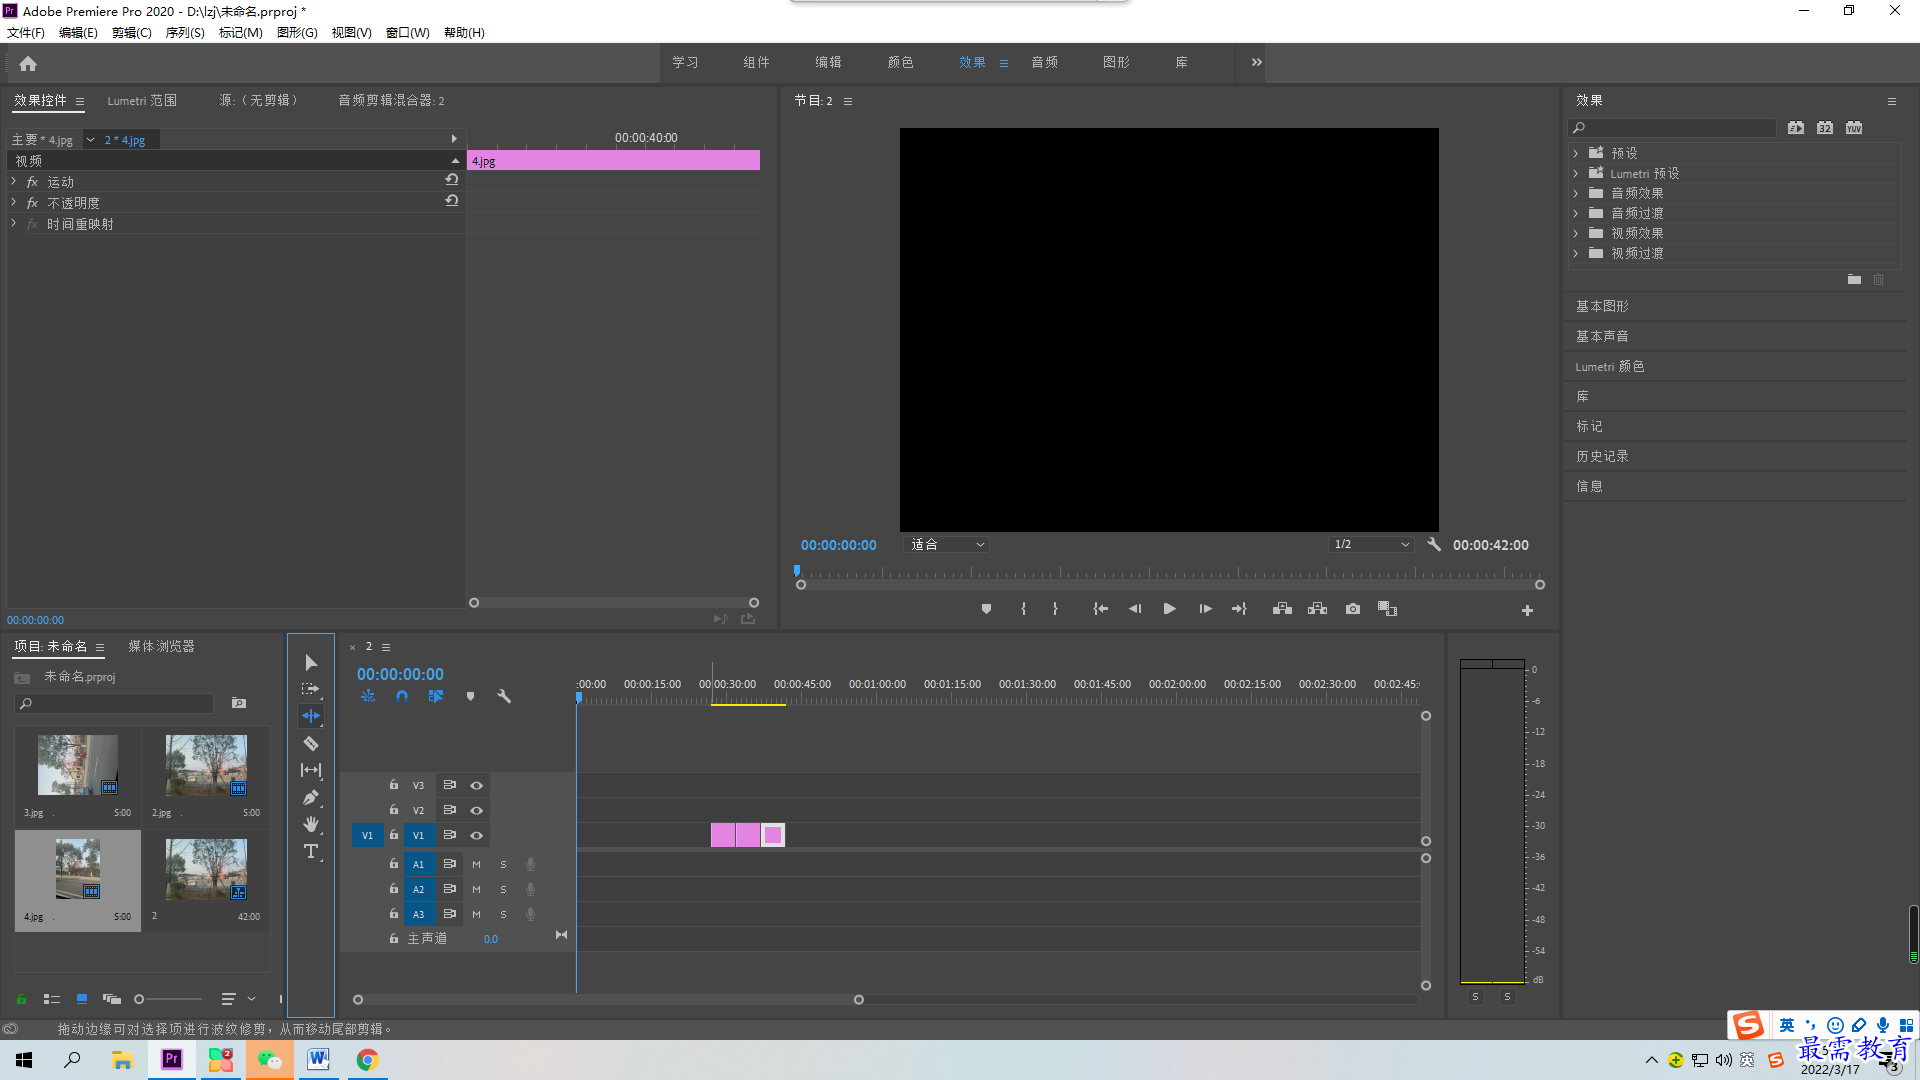Toggle V3 track output eye
This screenshot has height=1080, width=1920.
pos(477,786)
